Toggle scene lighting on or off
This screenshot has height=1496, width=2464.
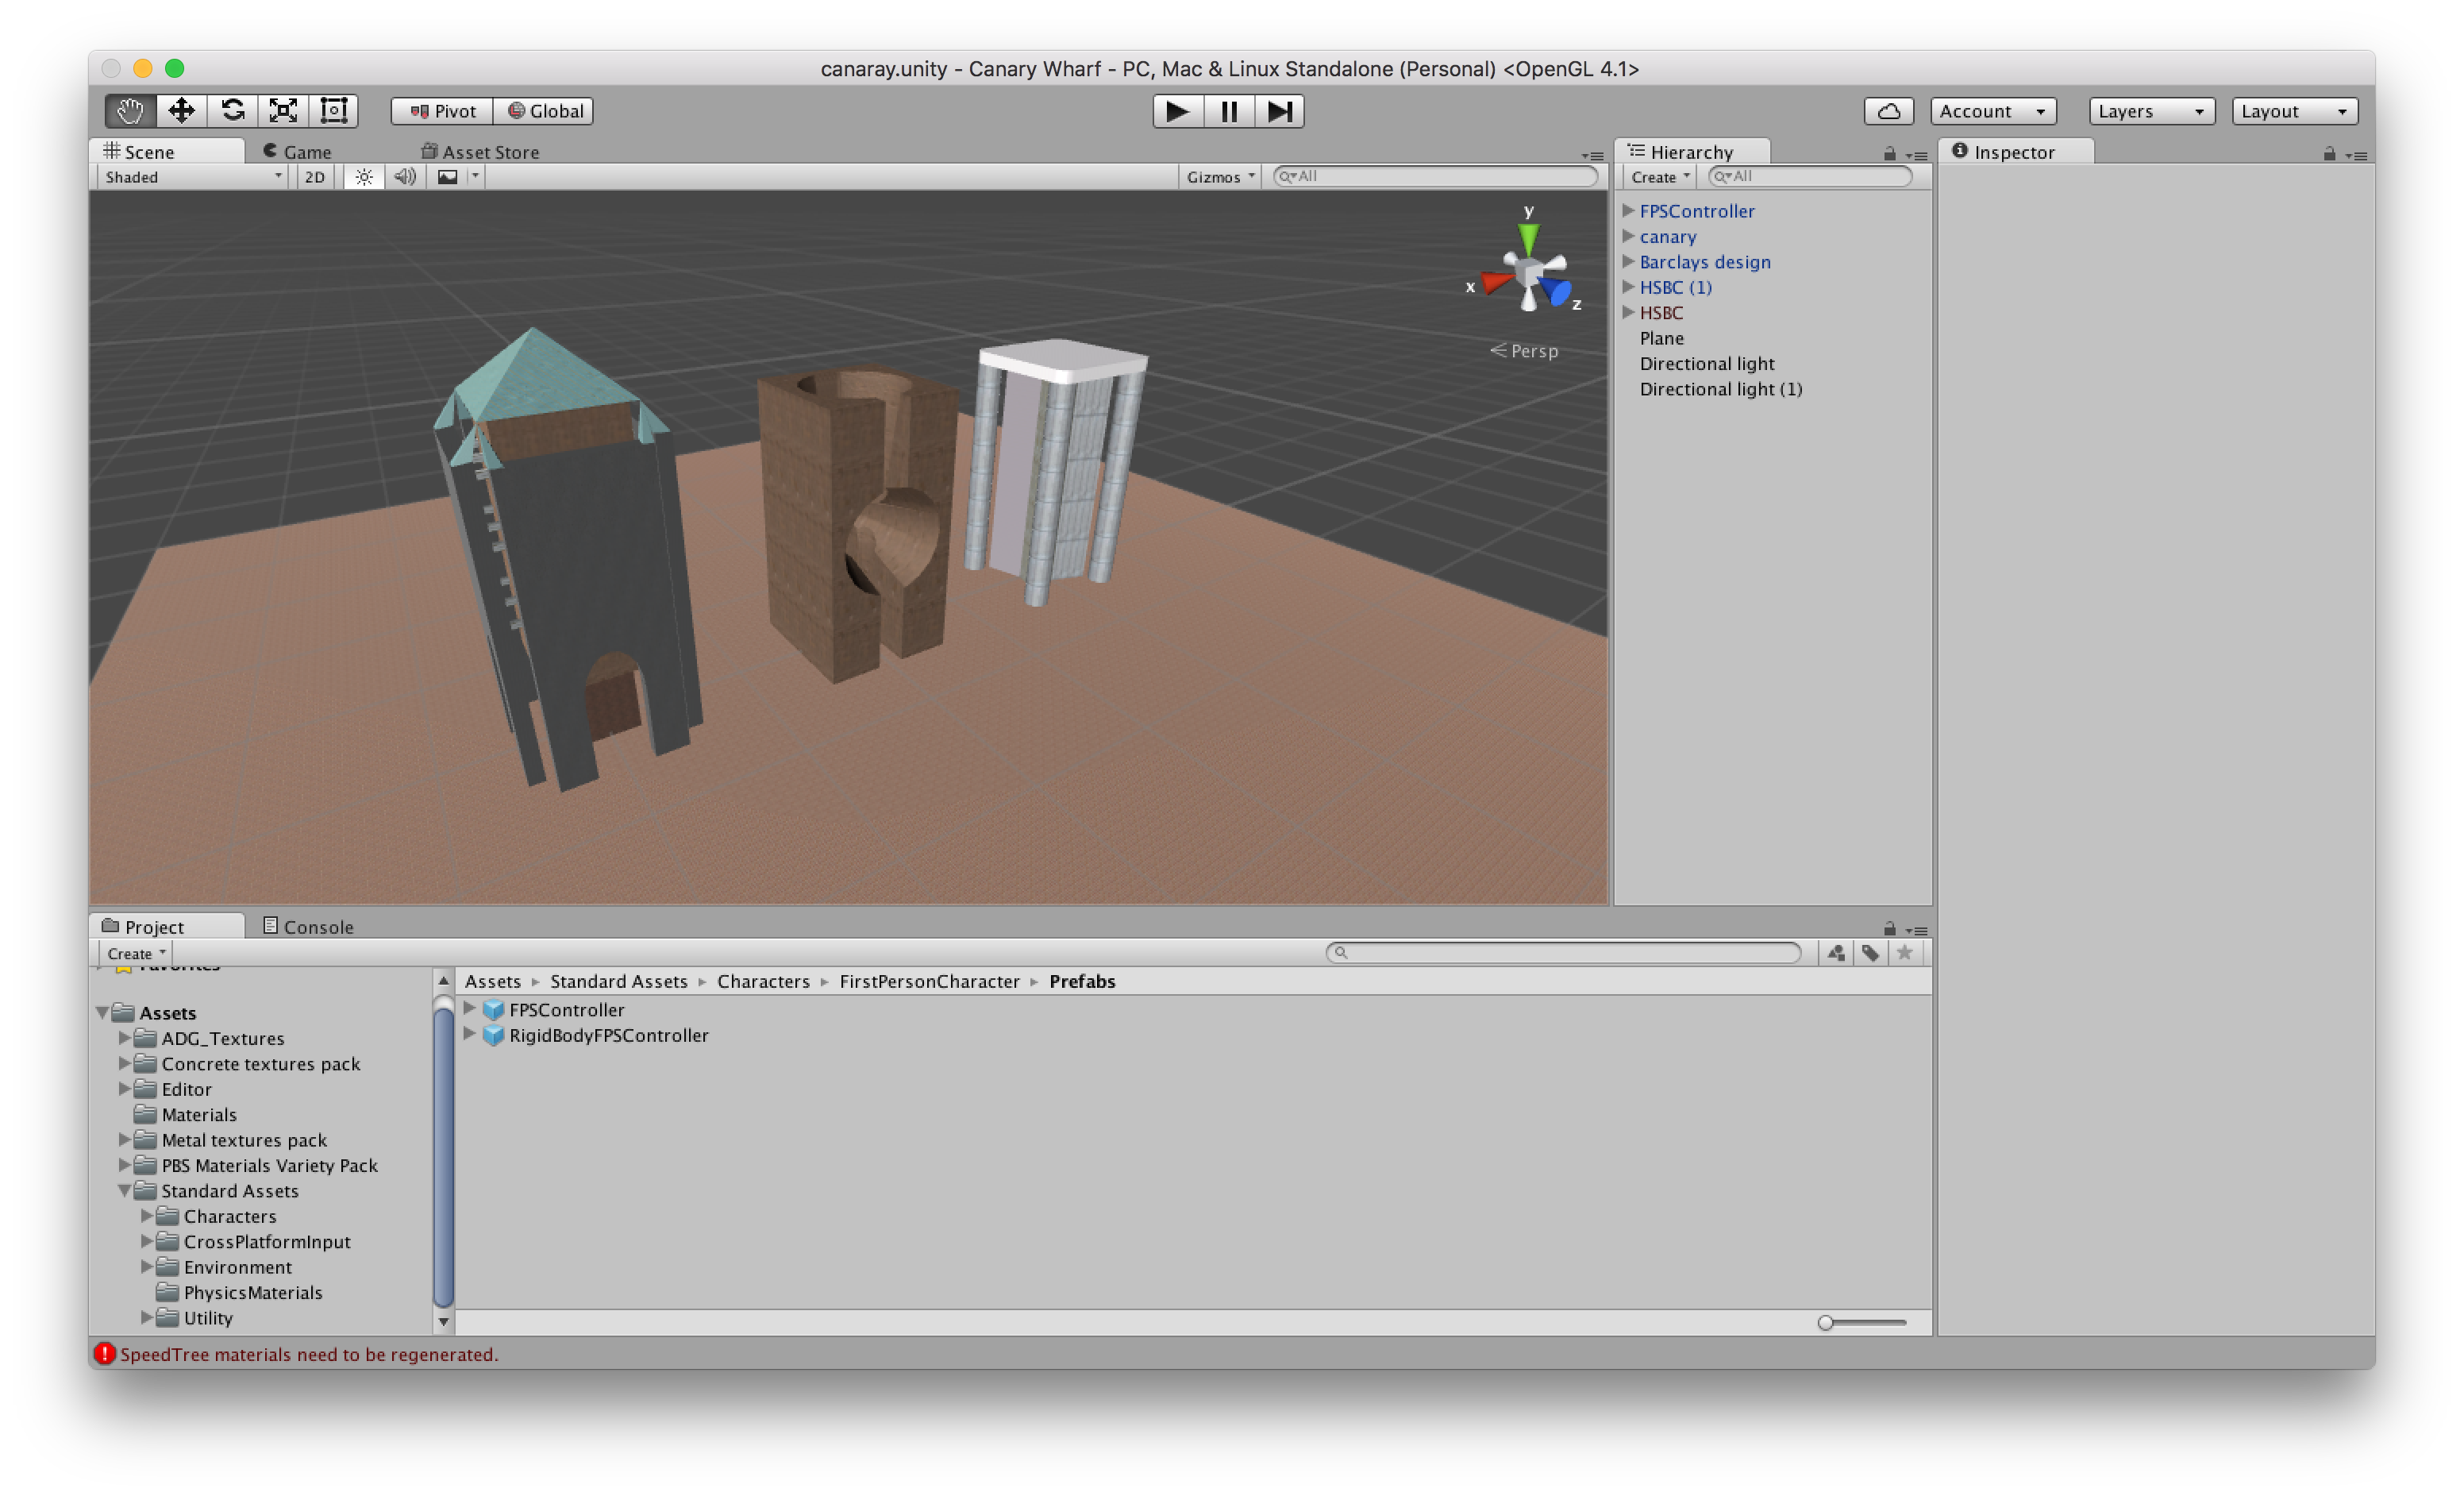tap(364, 177)
